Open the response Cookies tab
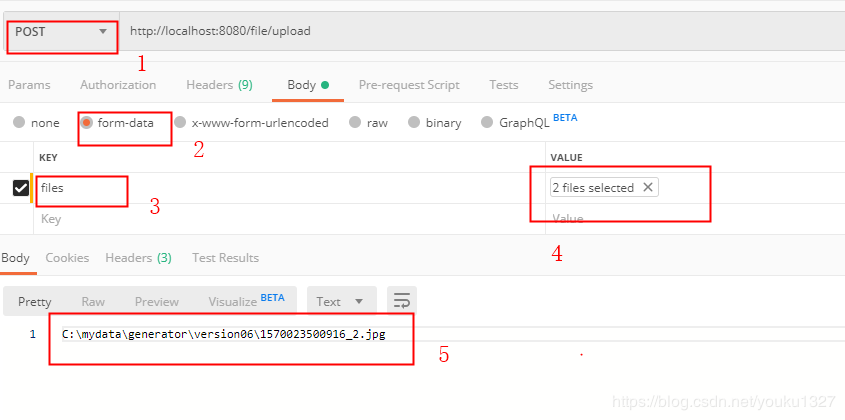 pos(67,258)
